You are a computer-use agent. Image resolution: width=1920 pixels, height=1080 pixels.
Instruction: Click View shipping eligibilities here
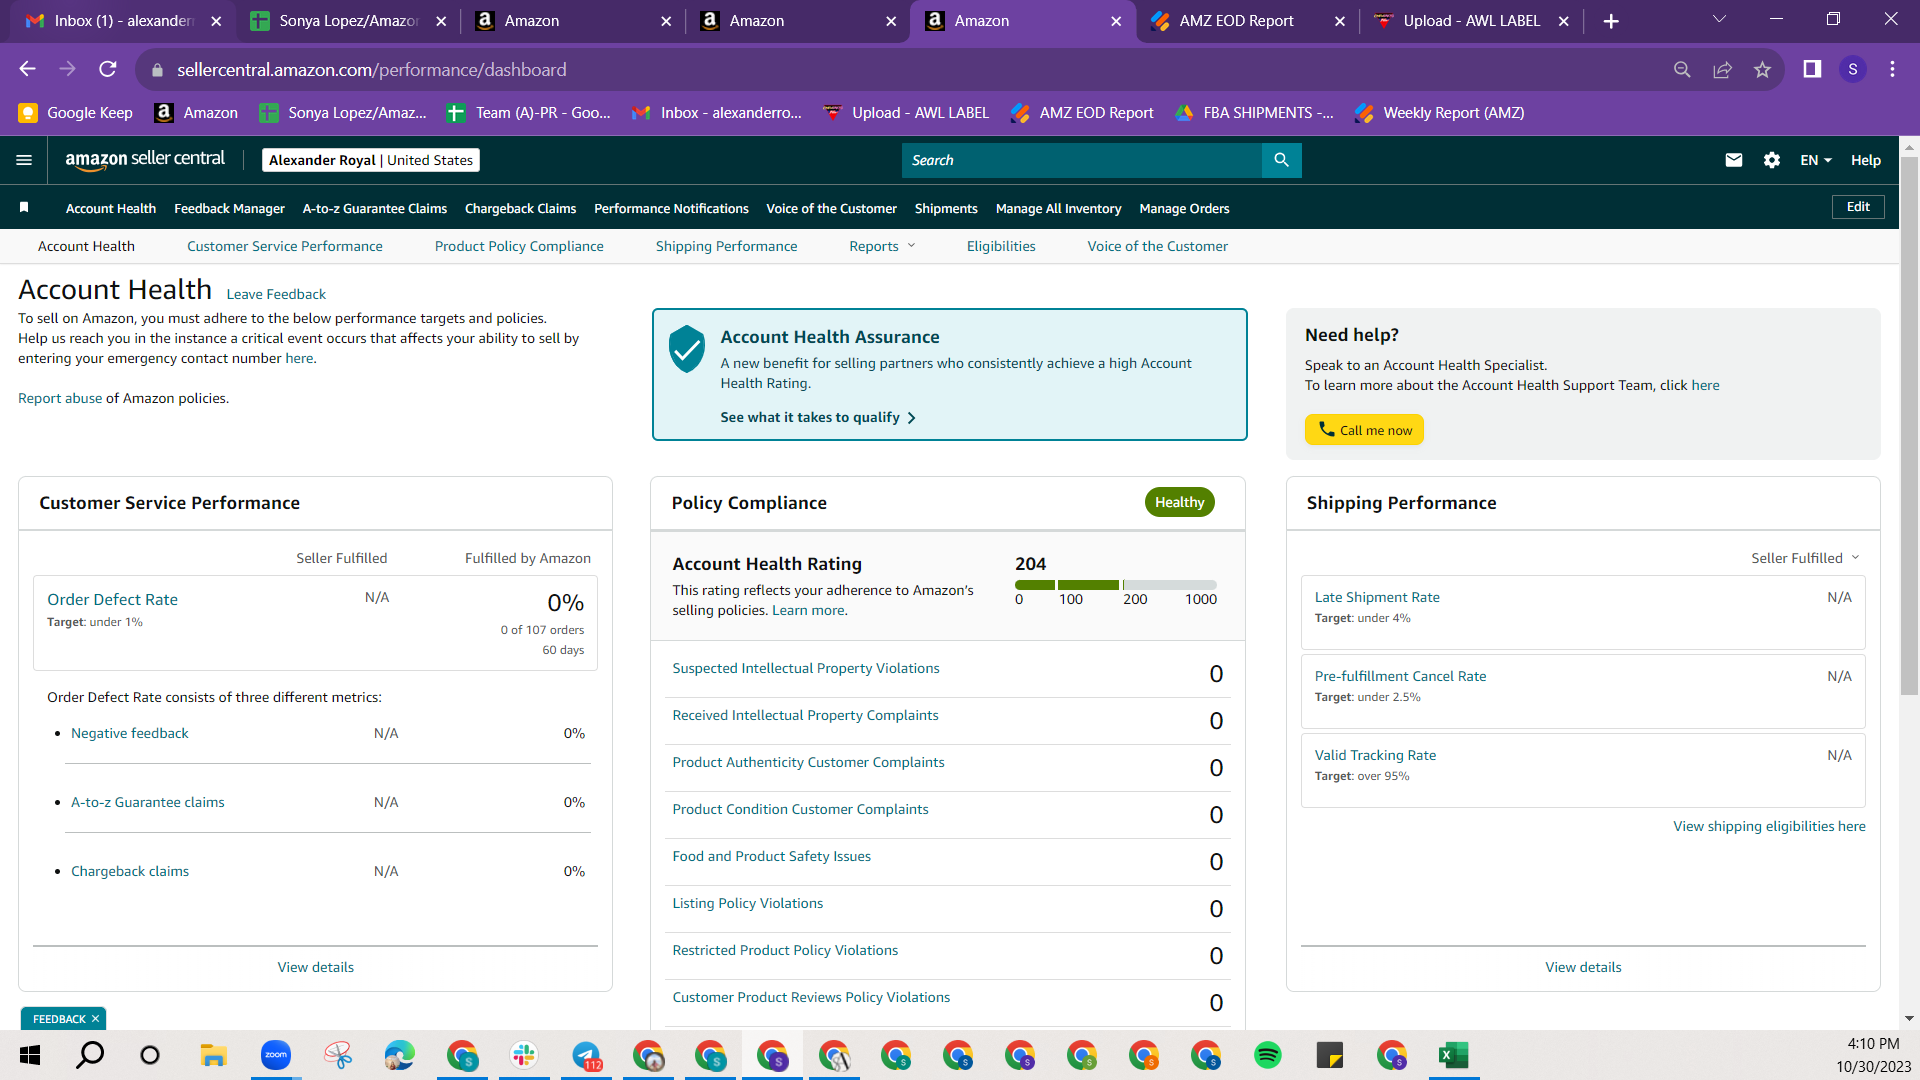pyautogui.click(x=1769, y=826)
